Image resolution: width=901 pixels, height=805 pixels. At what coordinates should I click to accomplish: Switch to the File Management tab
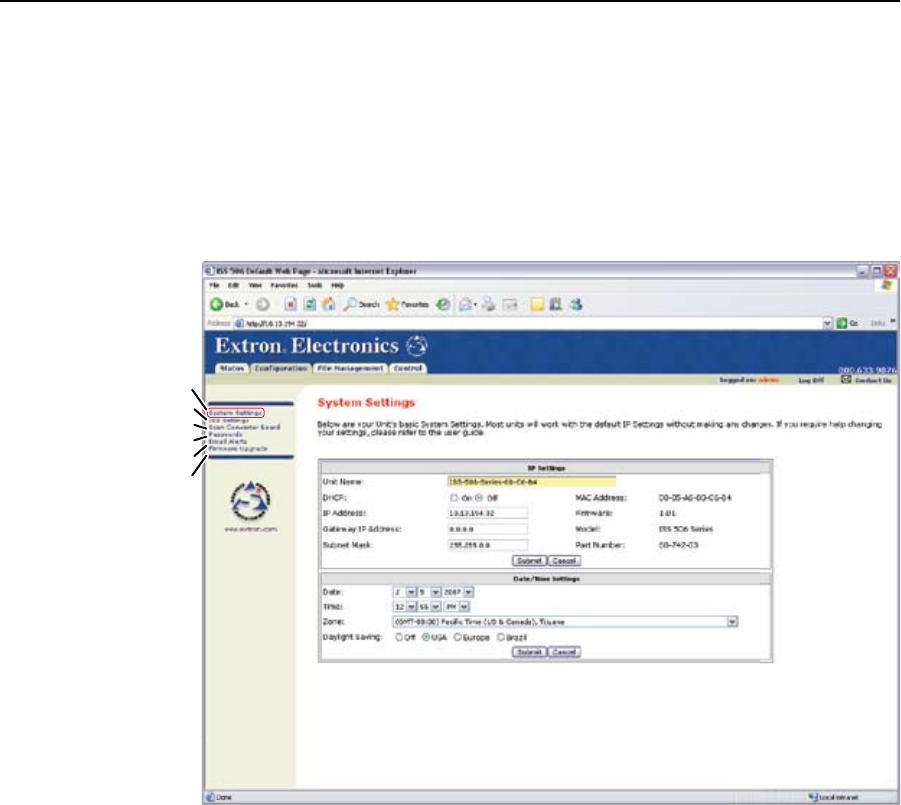pyautogui.click(x=350, y=368)
